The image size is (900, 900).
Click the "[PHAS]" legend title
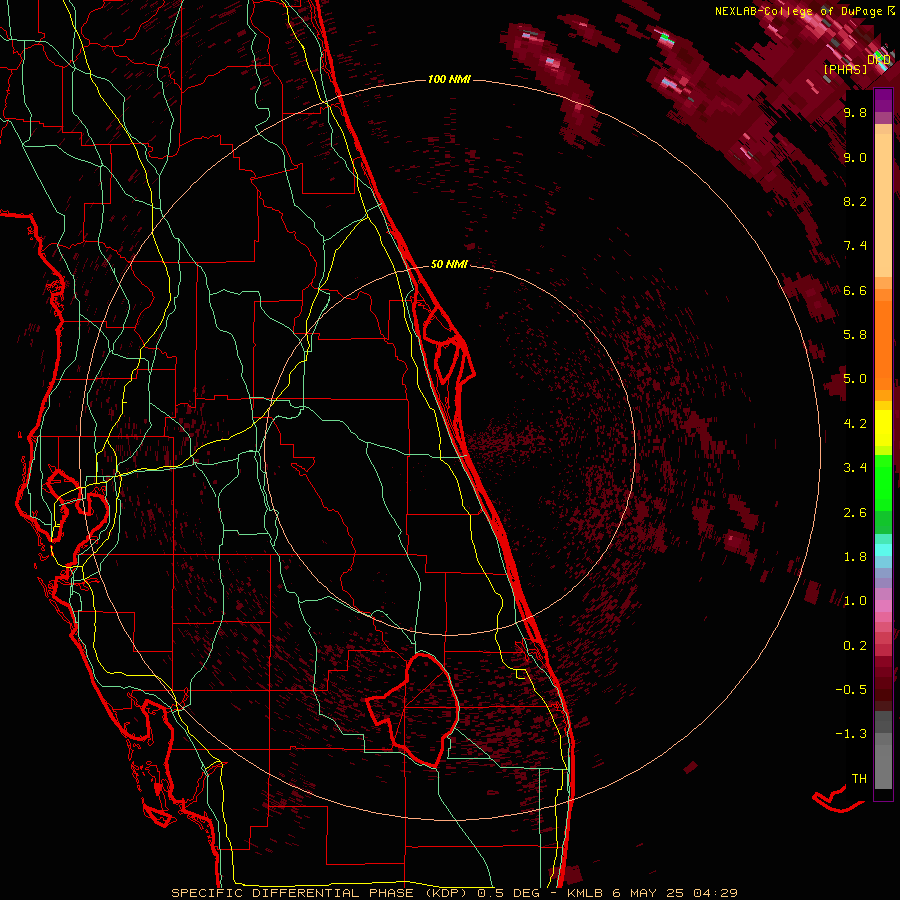point(845,69)
